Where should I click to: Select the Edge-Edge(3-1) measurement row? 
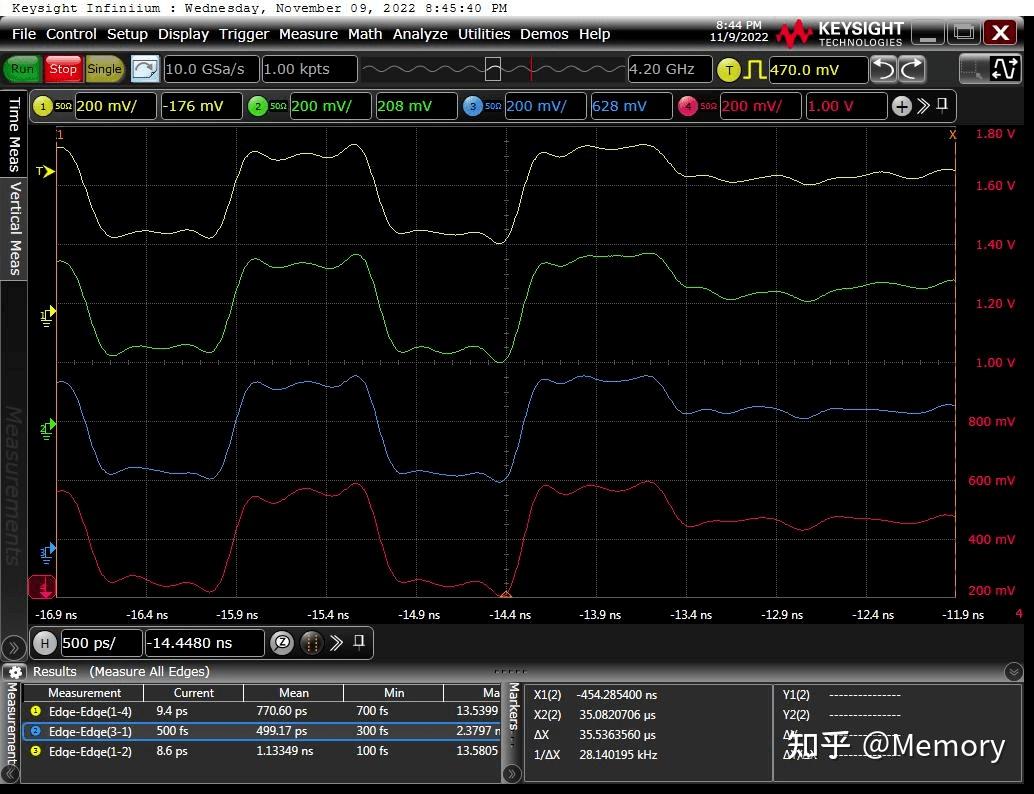click(x=262, y=731)
